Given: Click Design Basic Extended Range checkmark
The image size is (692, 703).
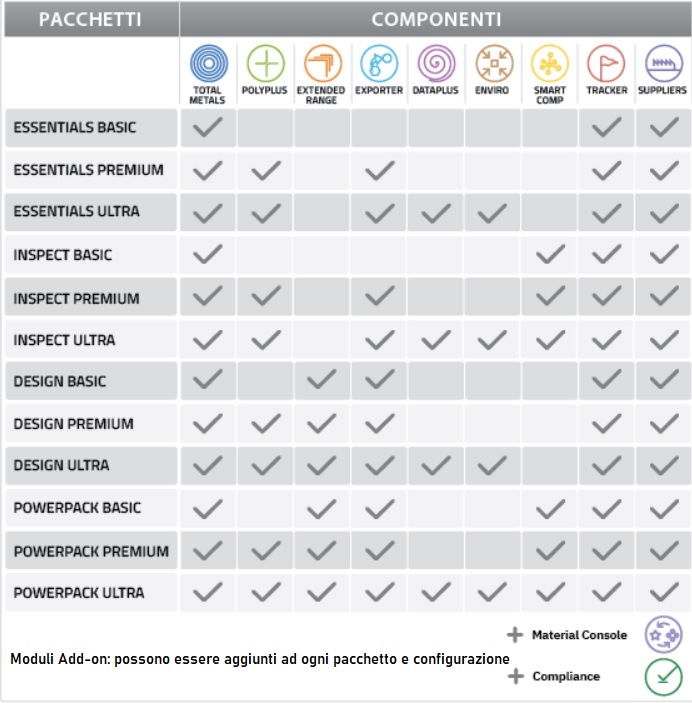Looking at the screenshot, I should (322, 380).
